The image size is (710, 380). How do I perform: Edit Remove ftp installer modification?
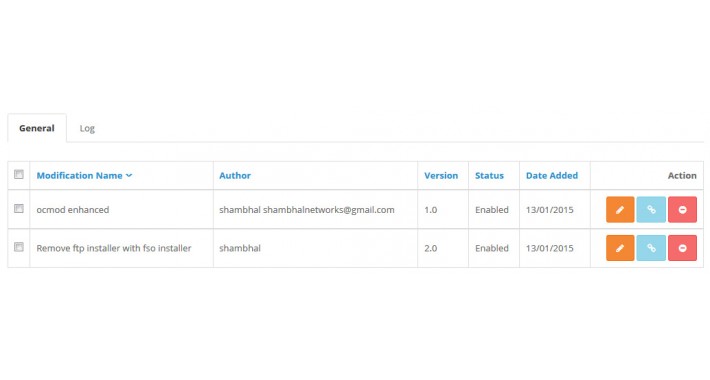[620, 248]
